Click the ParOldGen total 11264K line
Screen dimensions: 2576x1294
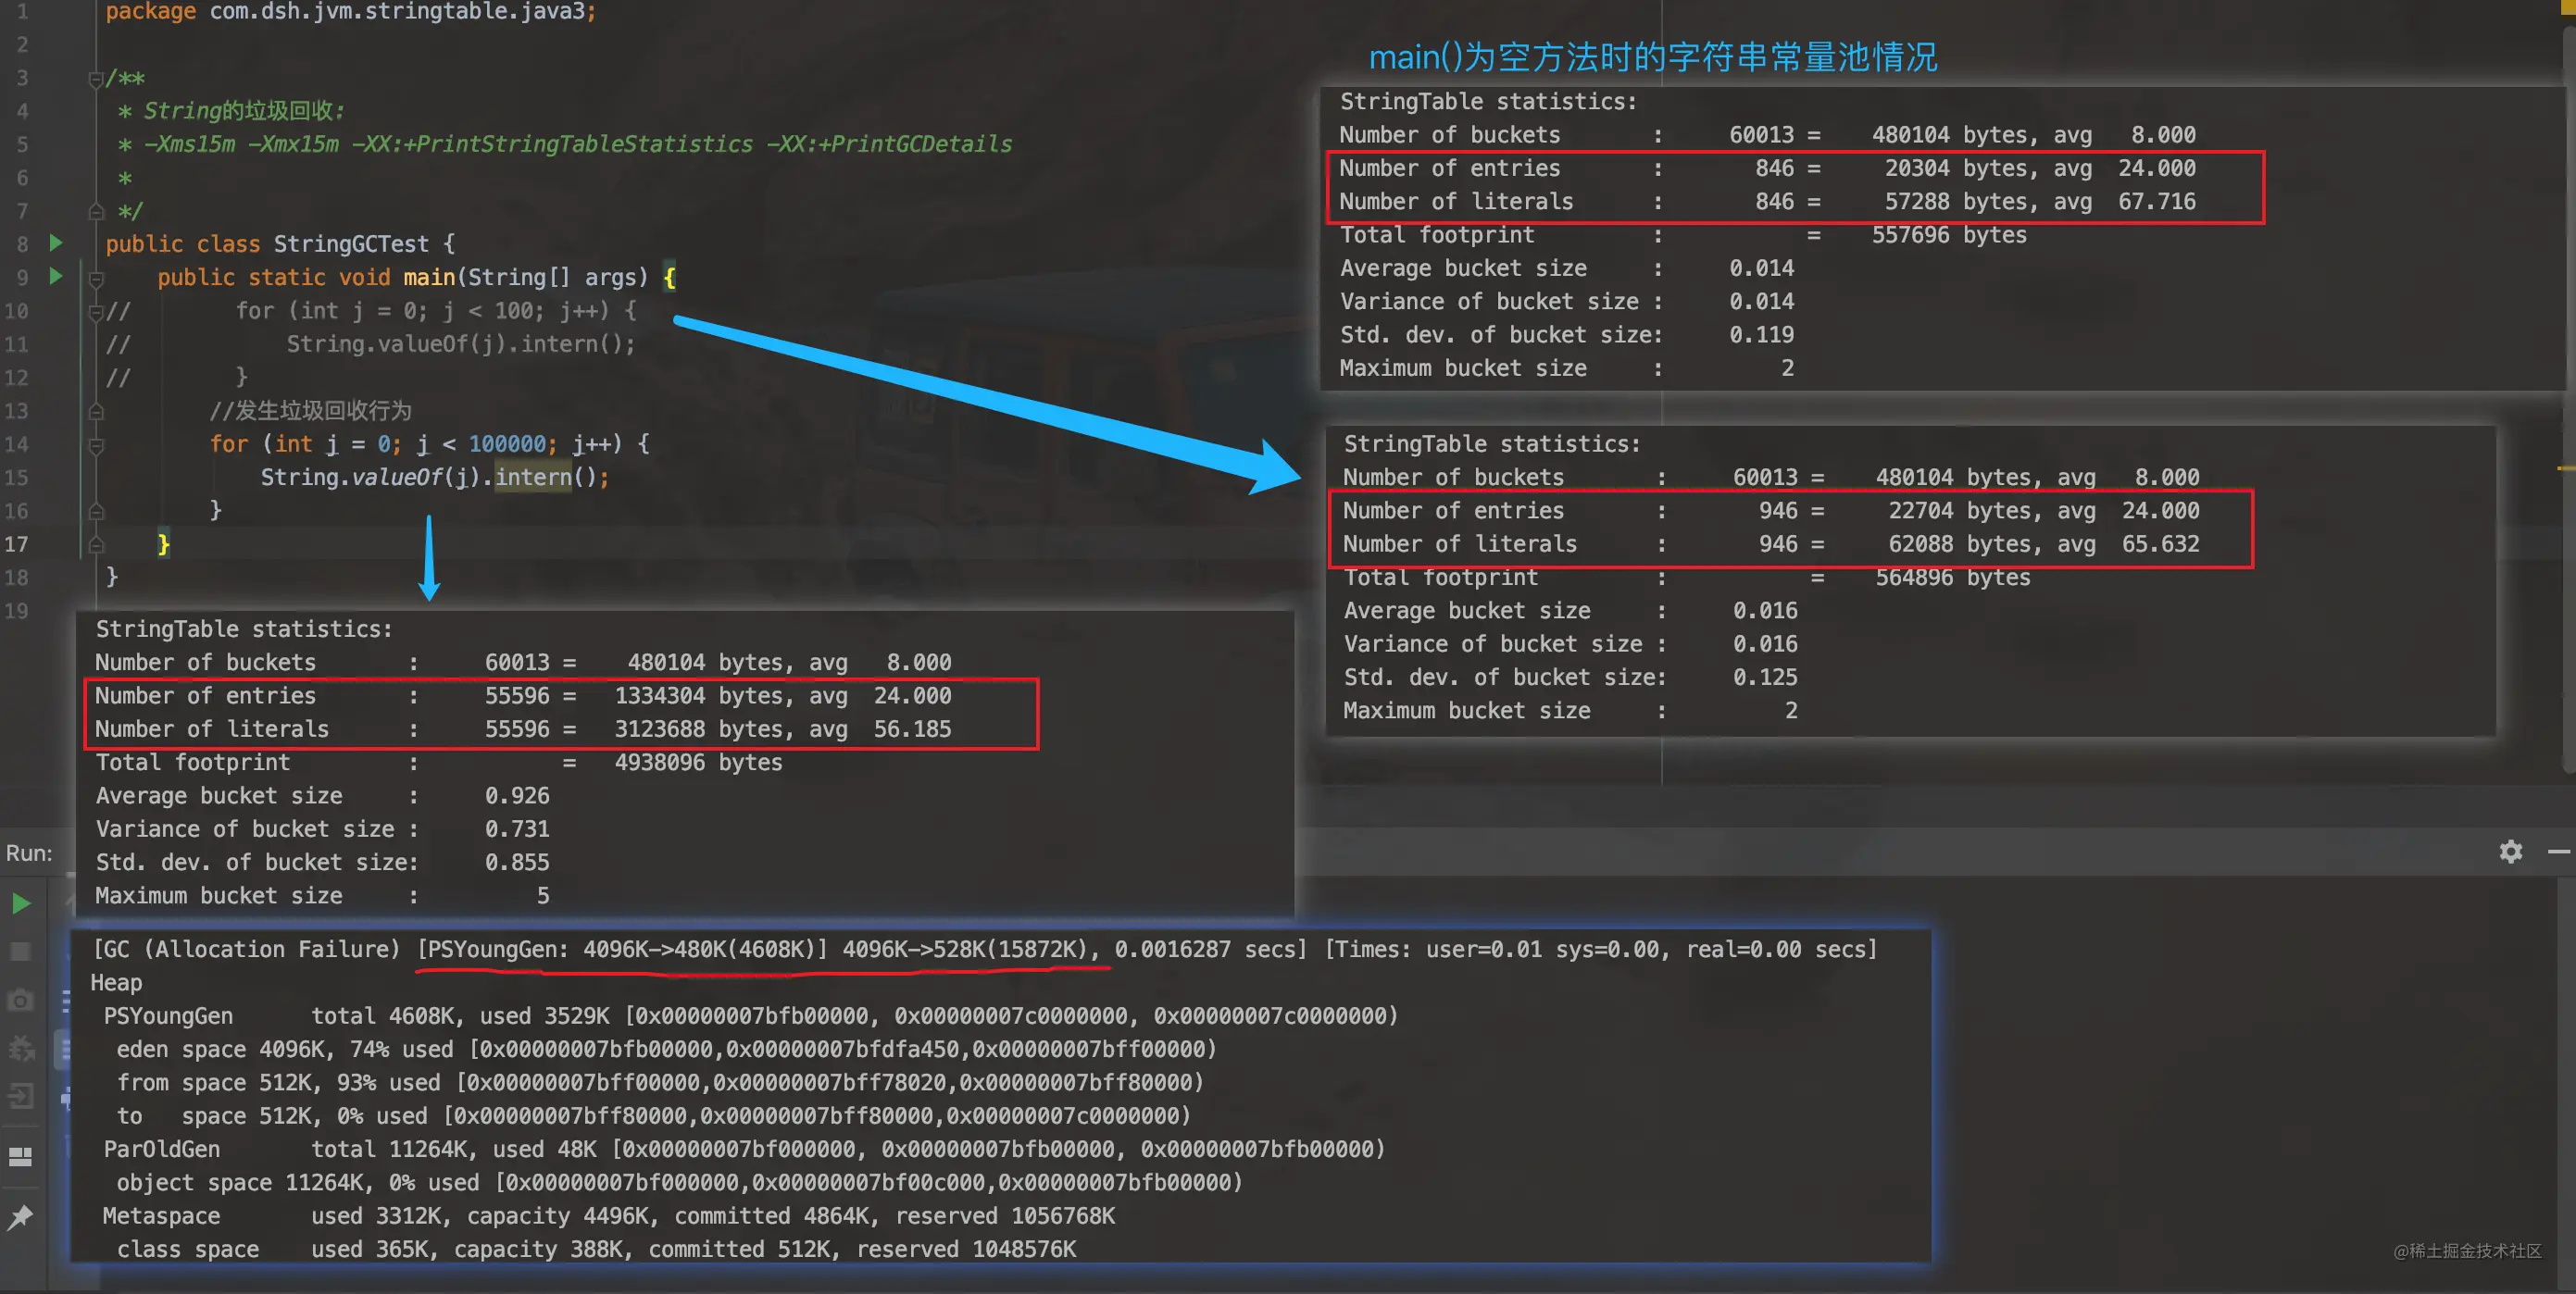[745, 1149]
